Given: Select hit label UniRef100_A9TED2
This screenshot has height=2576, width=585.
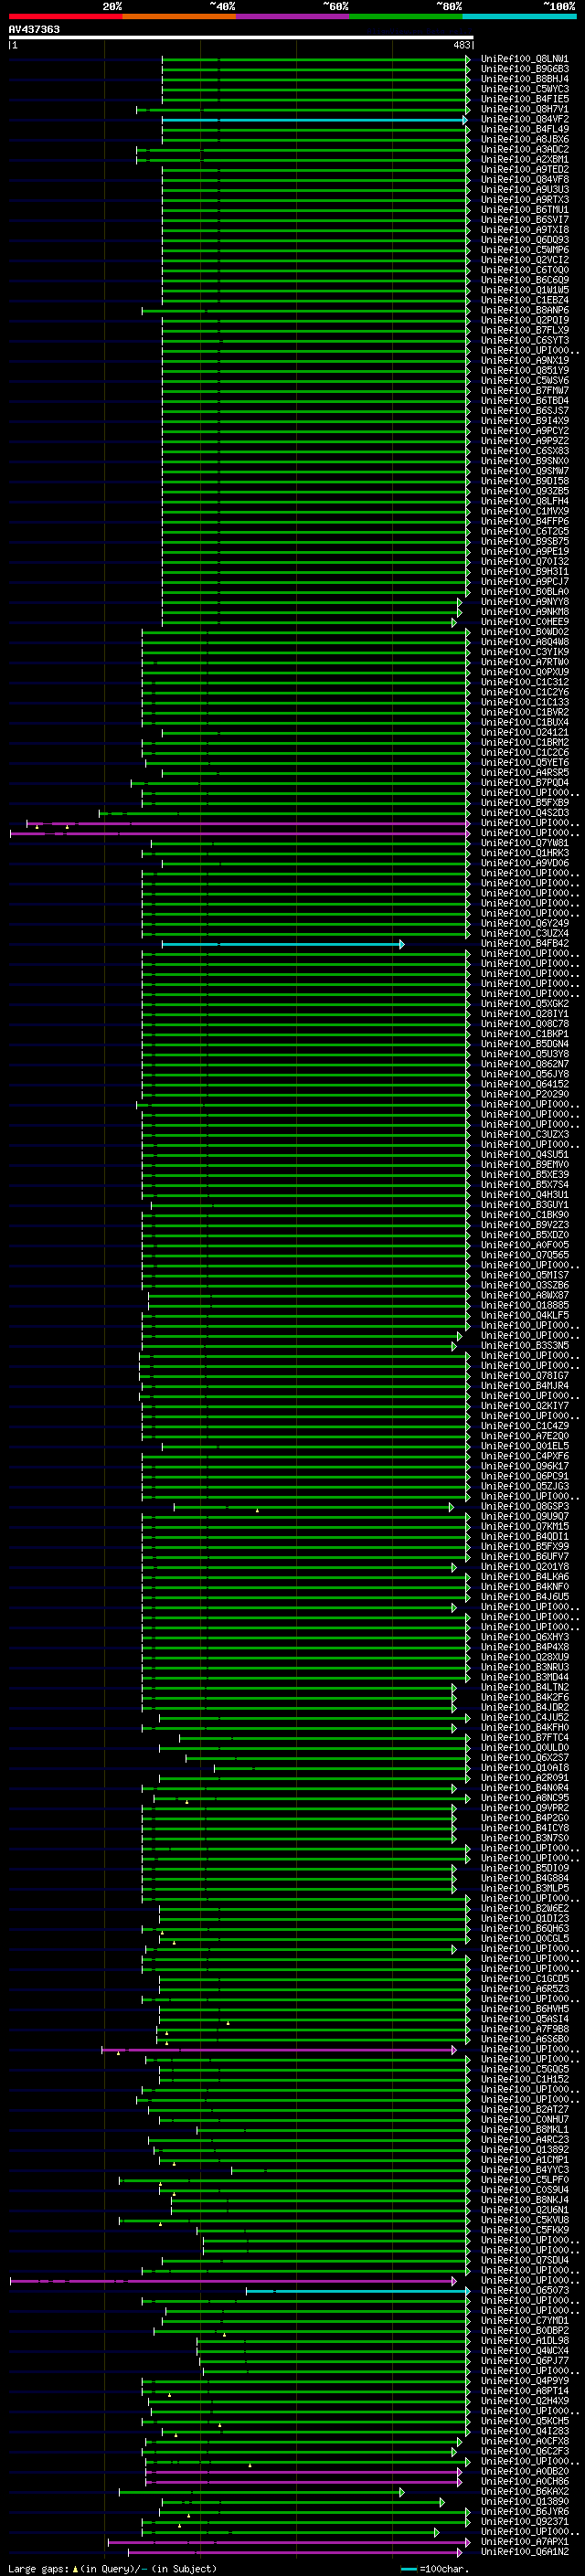Looking at the screenshot, I should (x=525, y=169).
